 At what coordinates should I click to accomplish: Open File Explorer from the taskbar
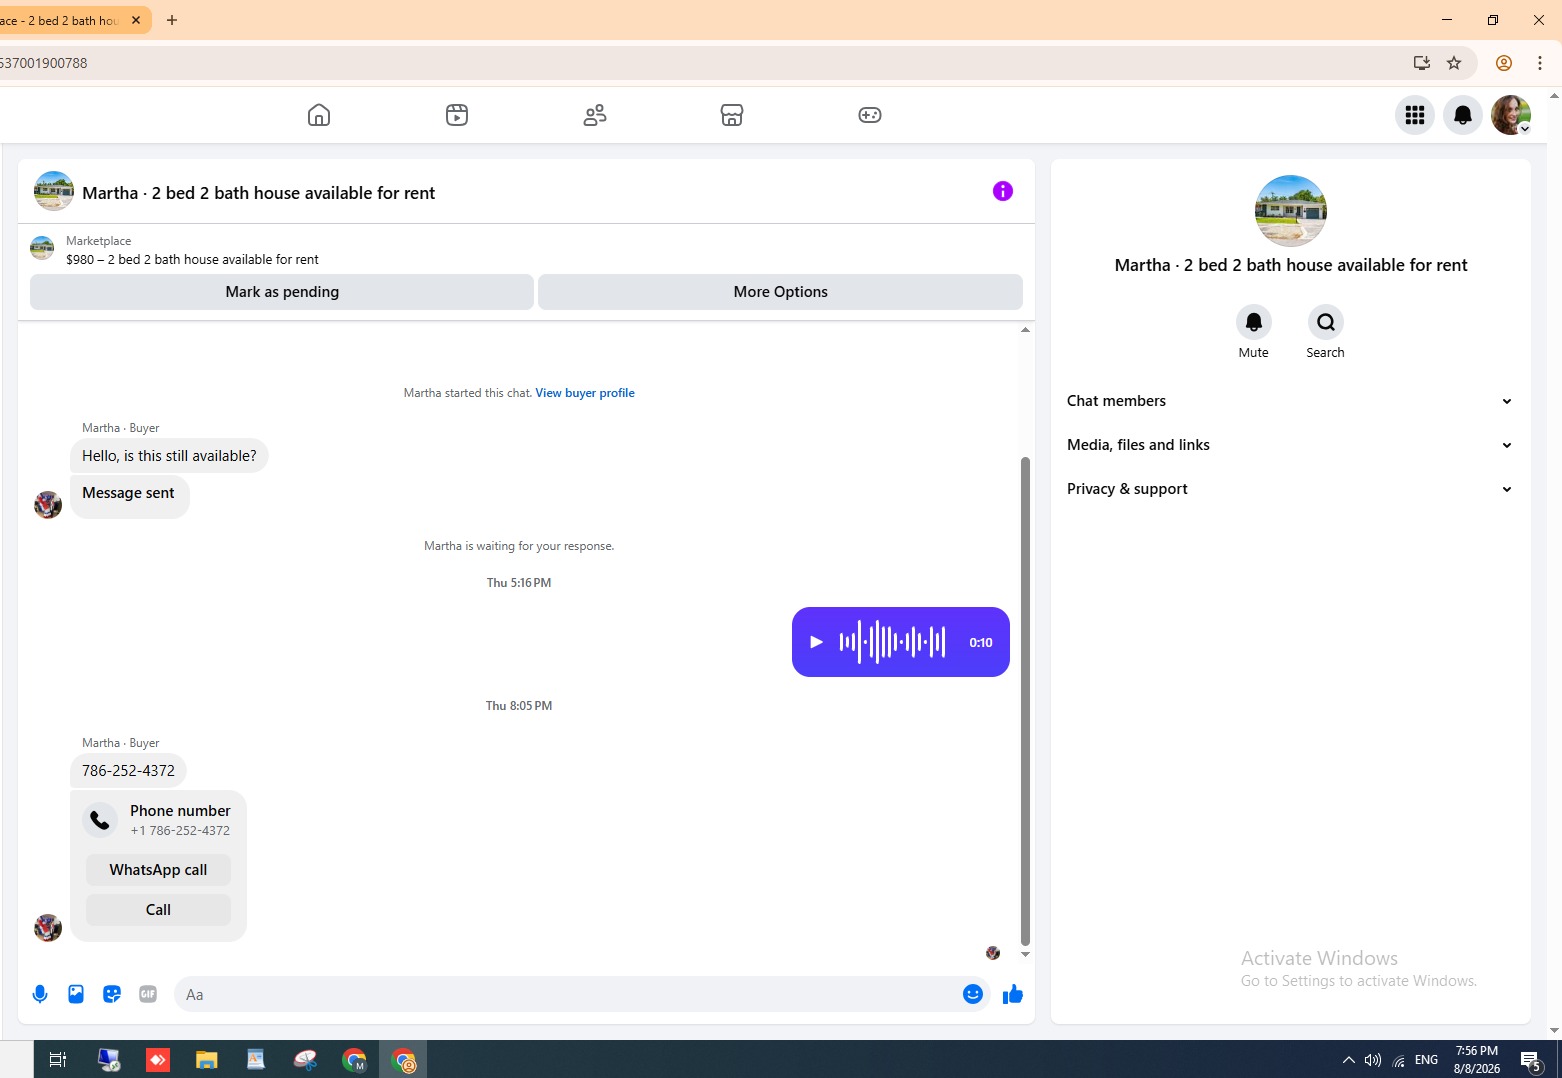tap(207, 1060)
